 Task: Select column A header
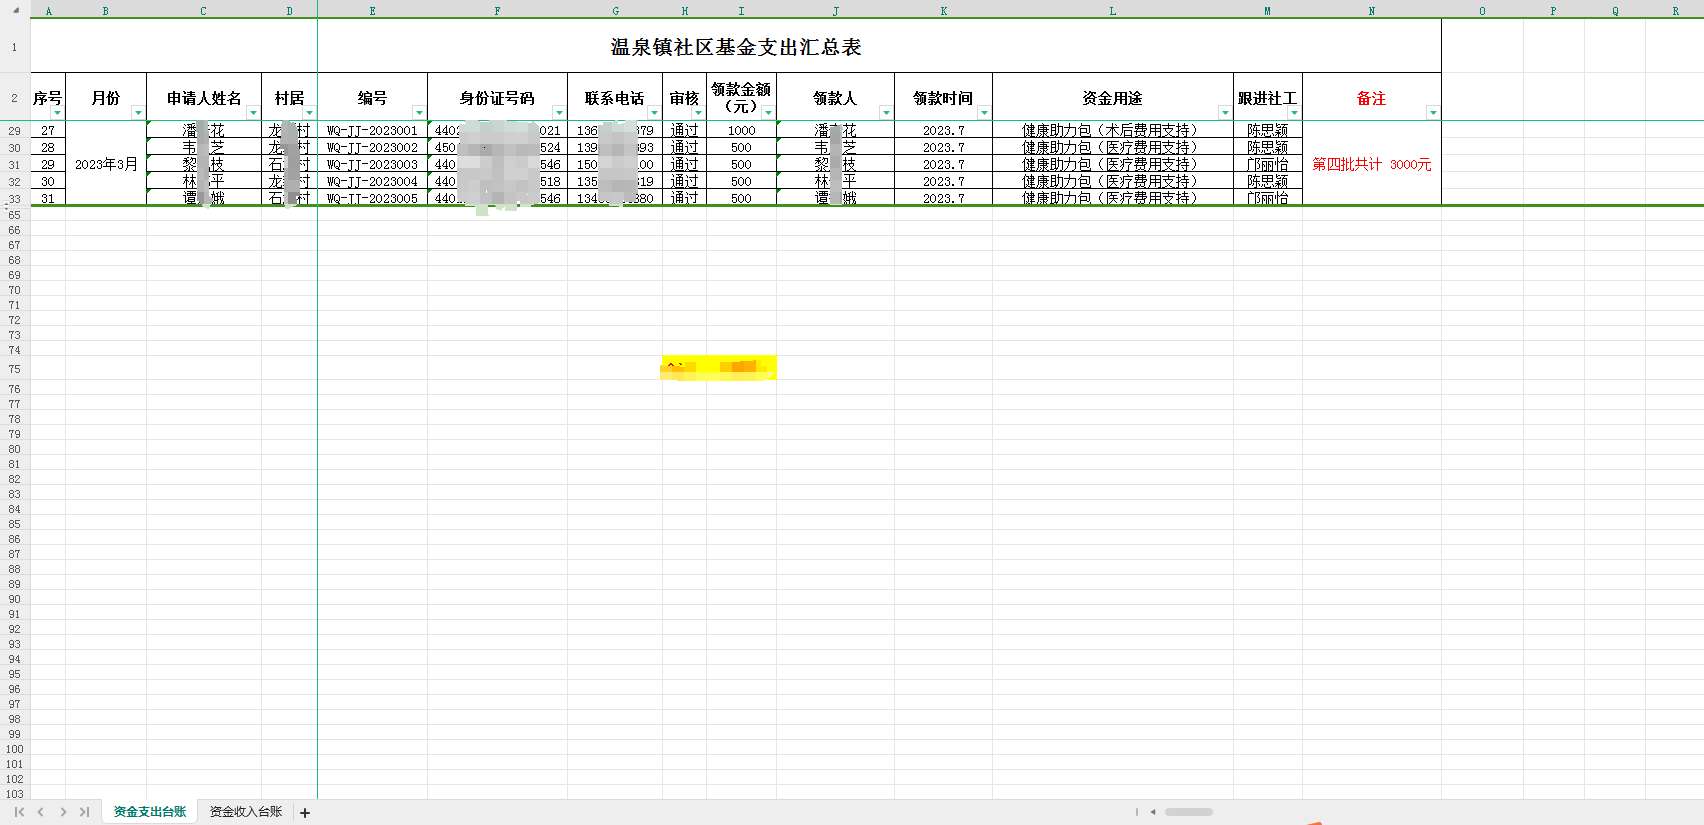pos(48,11)
